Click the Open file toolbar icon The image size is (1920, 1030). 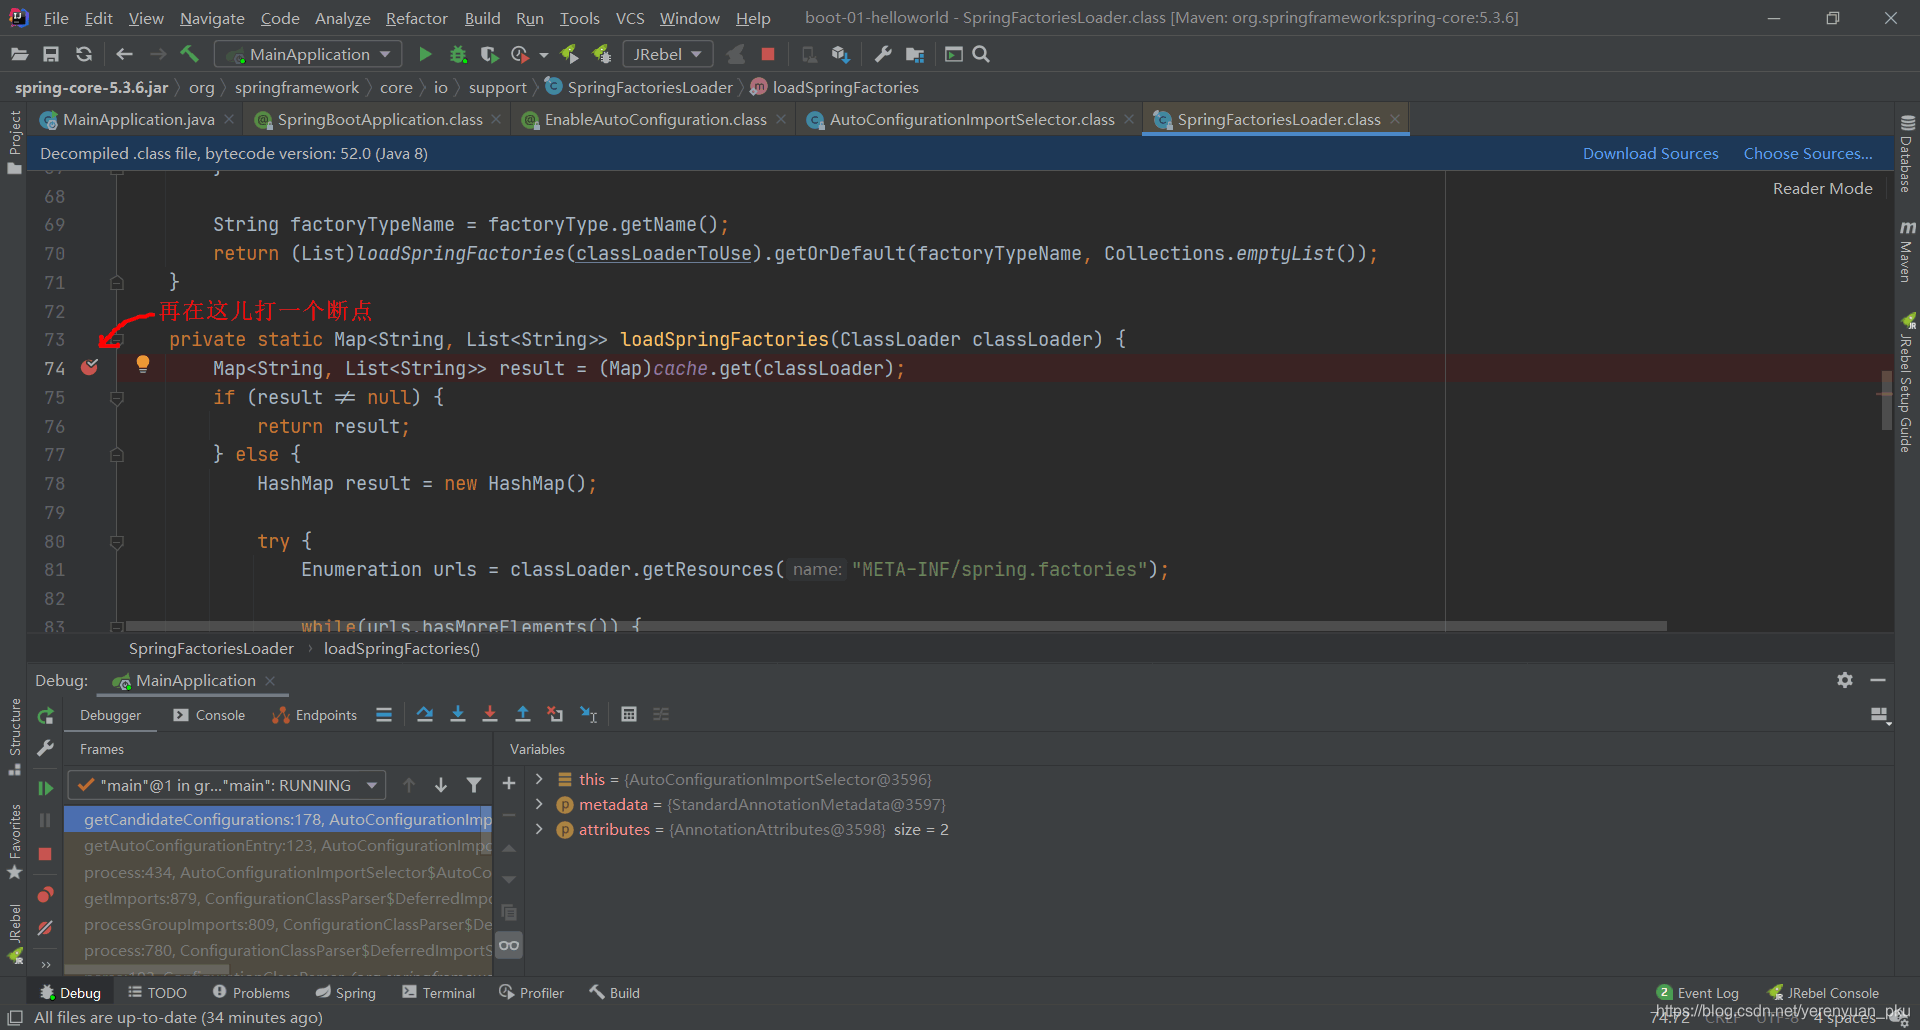point(19,54)
